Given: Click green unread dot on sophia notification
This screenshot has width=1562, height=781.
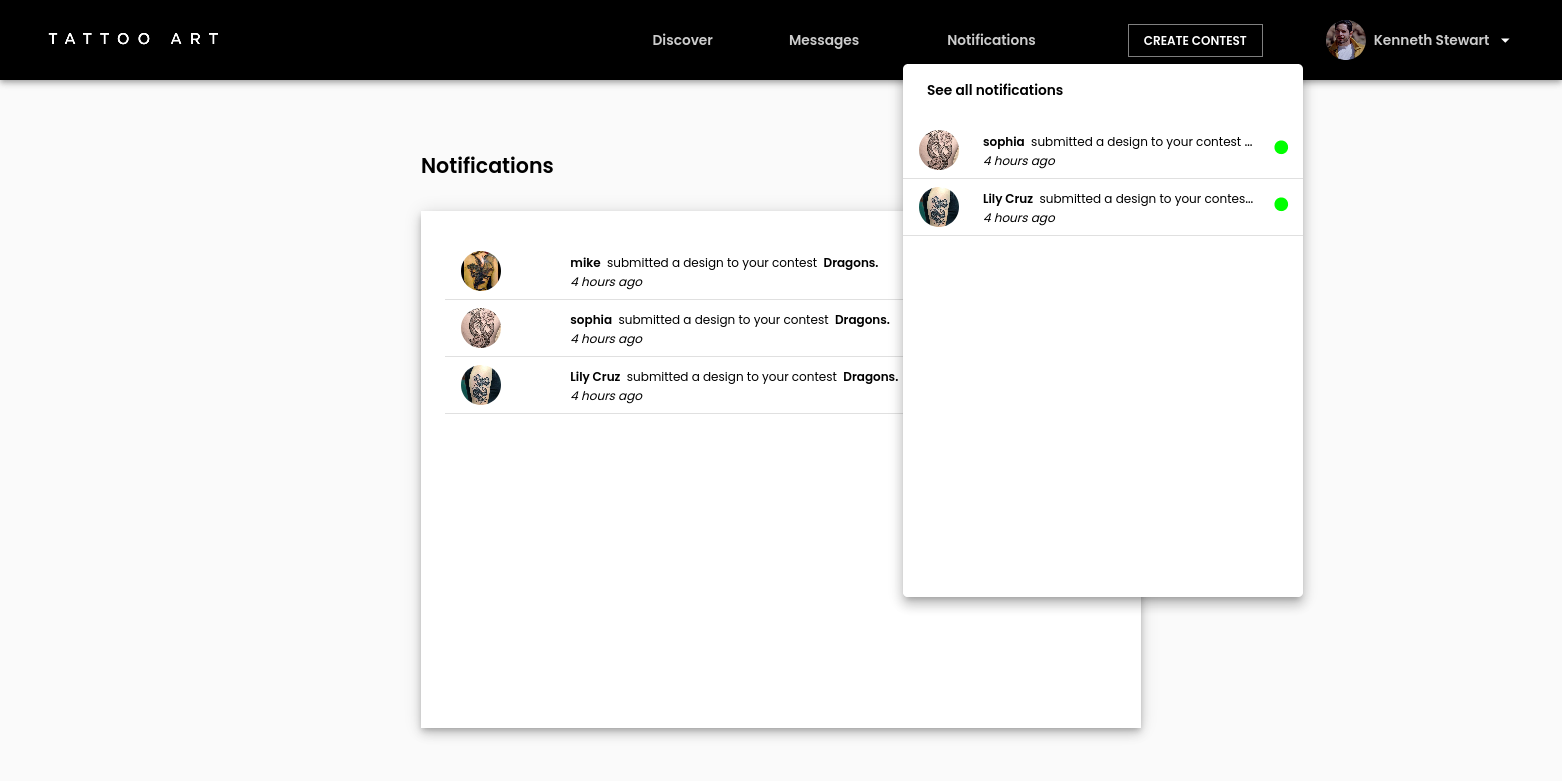Looking at the screenshot, I should click(1281, 147).
